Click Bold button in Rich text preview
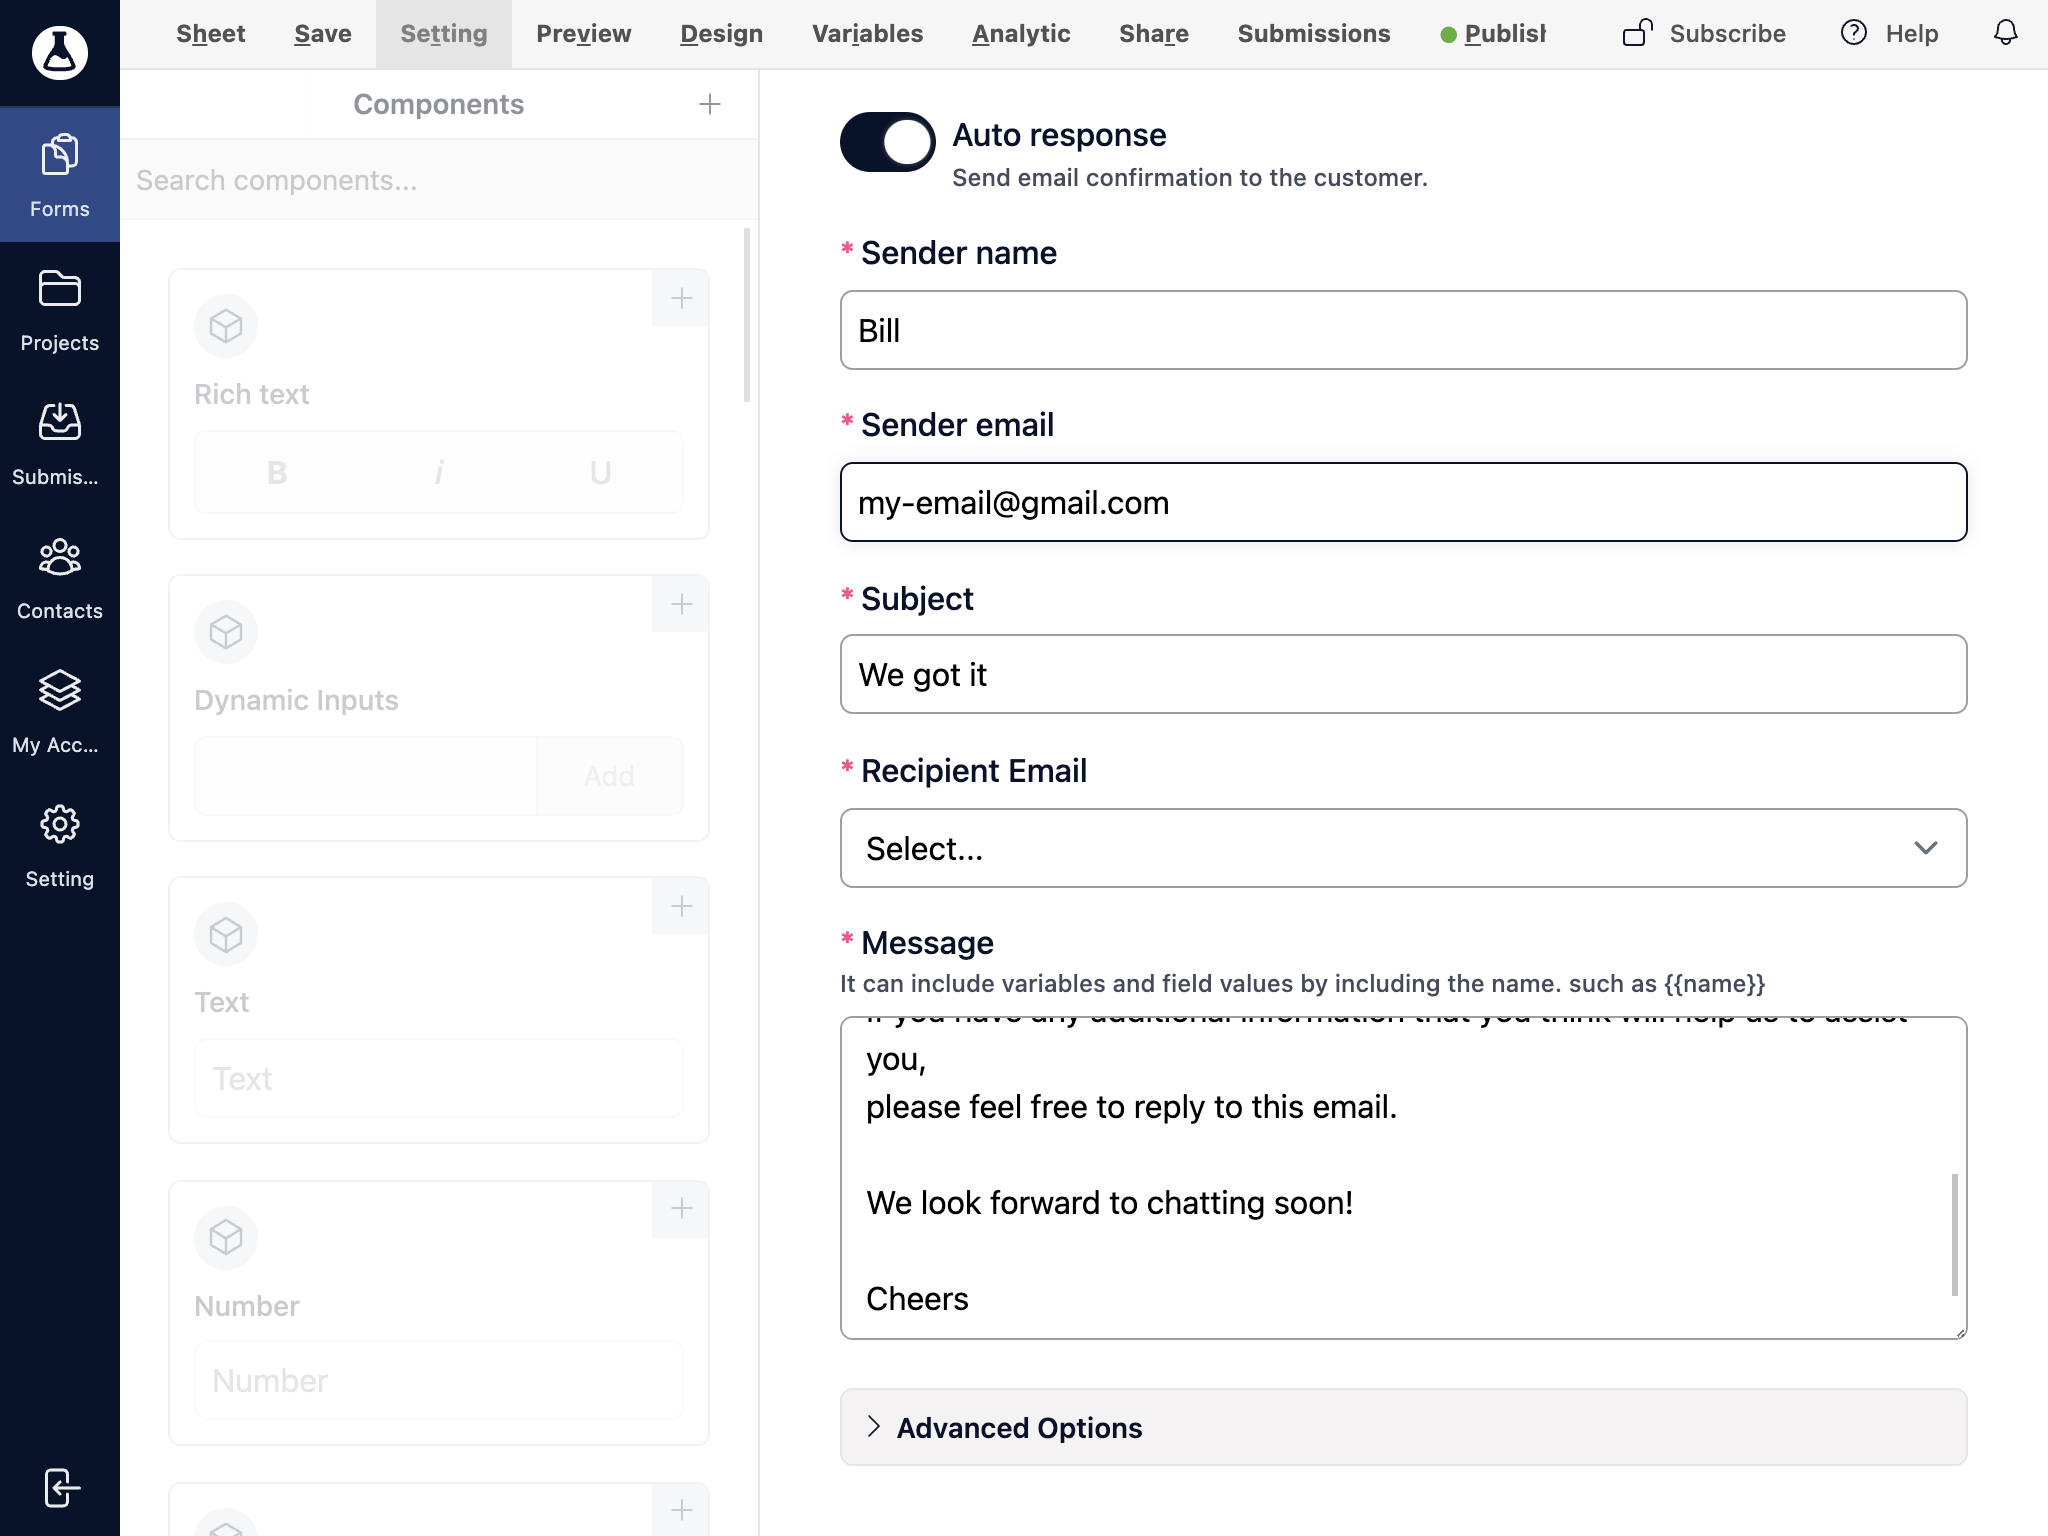 [x=277, y=473]
